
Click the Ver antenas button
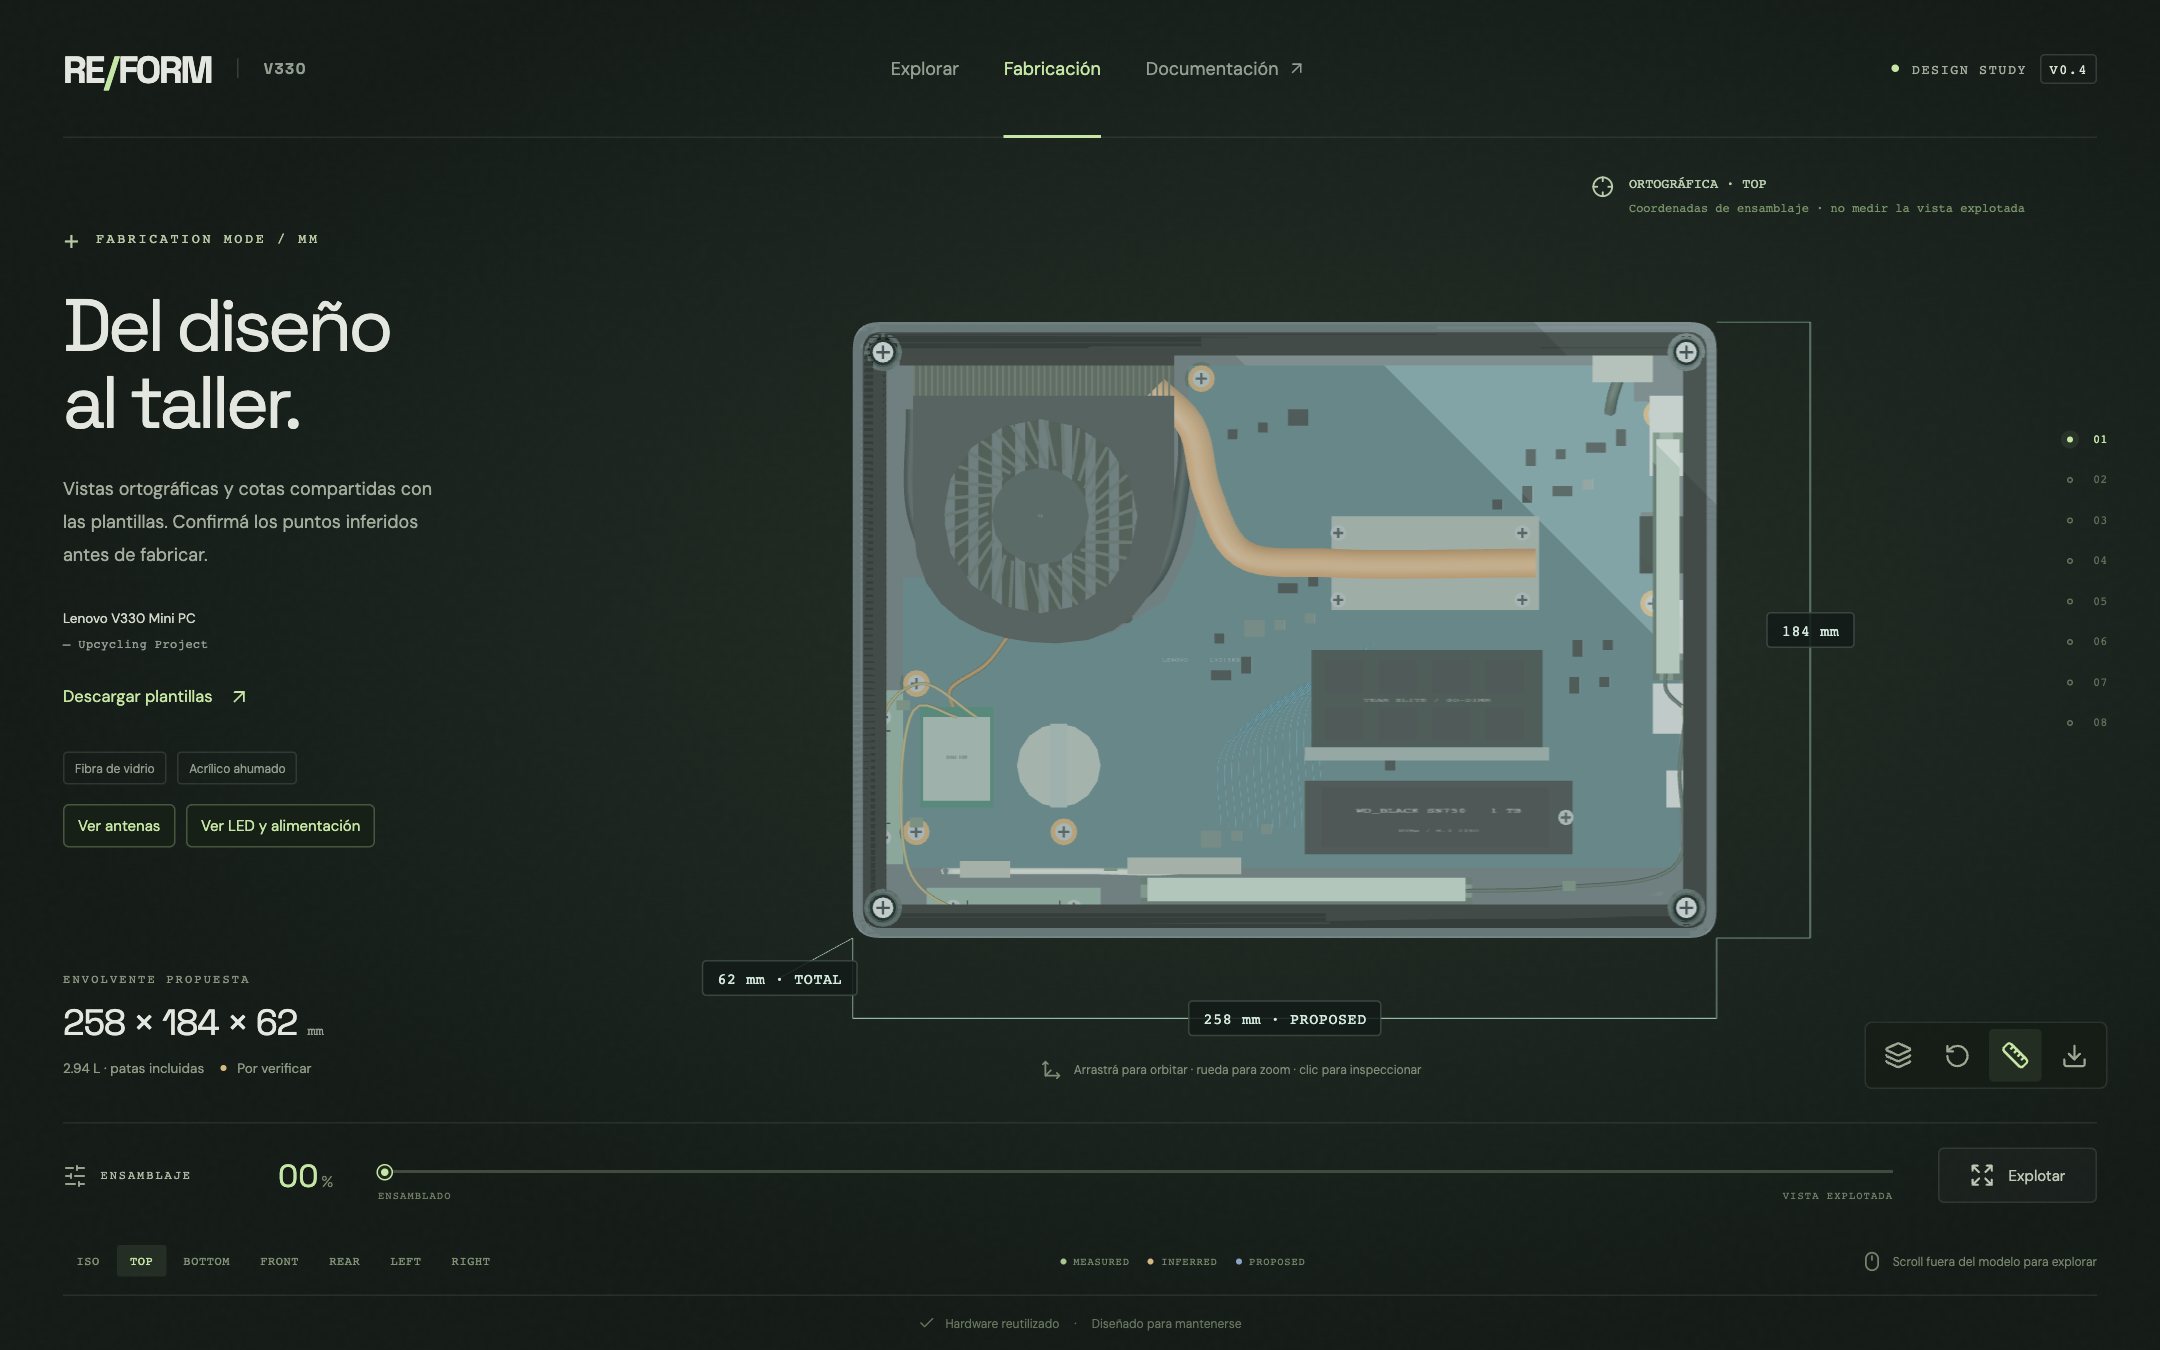coord(119,826)
